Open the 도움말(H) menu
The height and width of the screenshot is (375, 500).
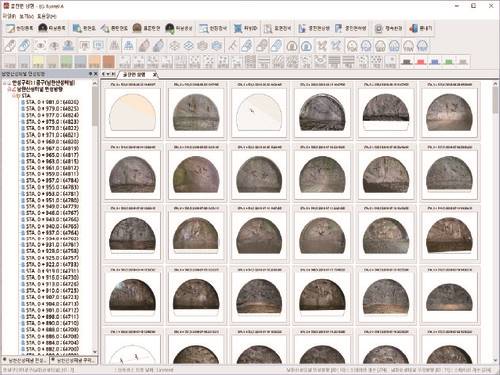[x=47, y=16]
